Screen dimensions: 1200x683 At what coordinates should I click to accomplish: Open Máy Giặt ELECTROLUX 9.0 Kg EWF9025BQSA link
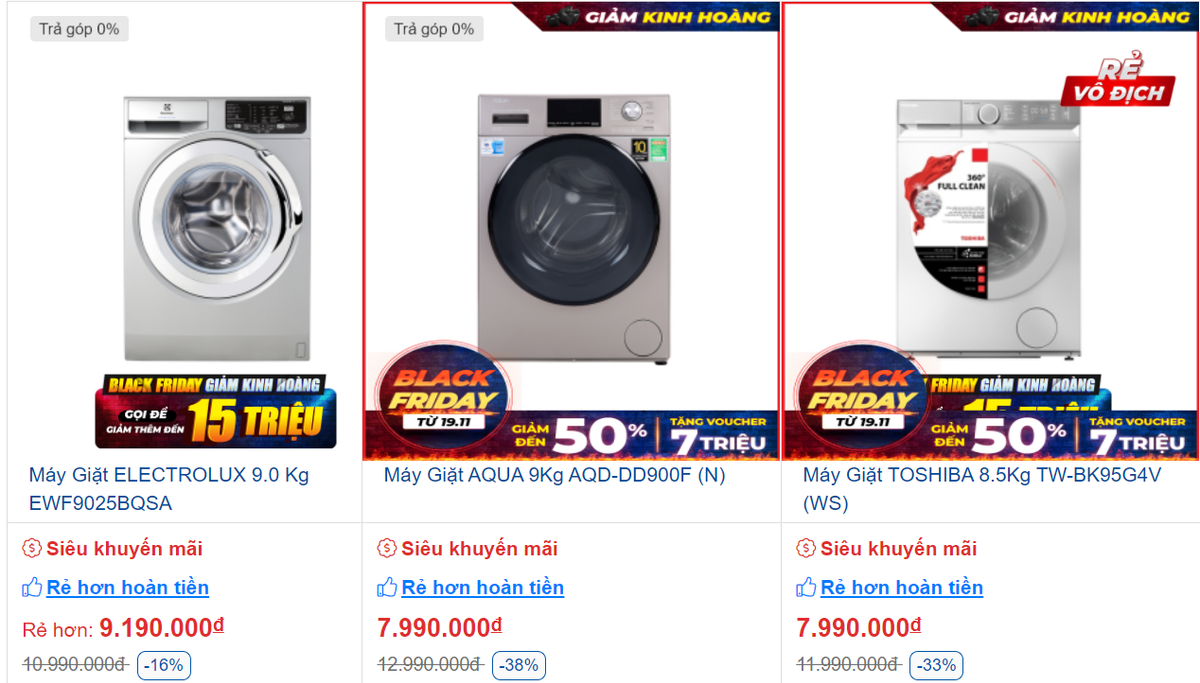[x=169, y=489]
